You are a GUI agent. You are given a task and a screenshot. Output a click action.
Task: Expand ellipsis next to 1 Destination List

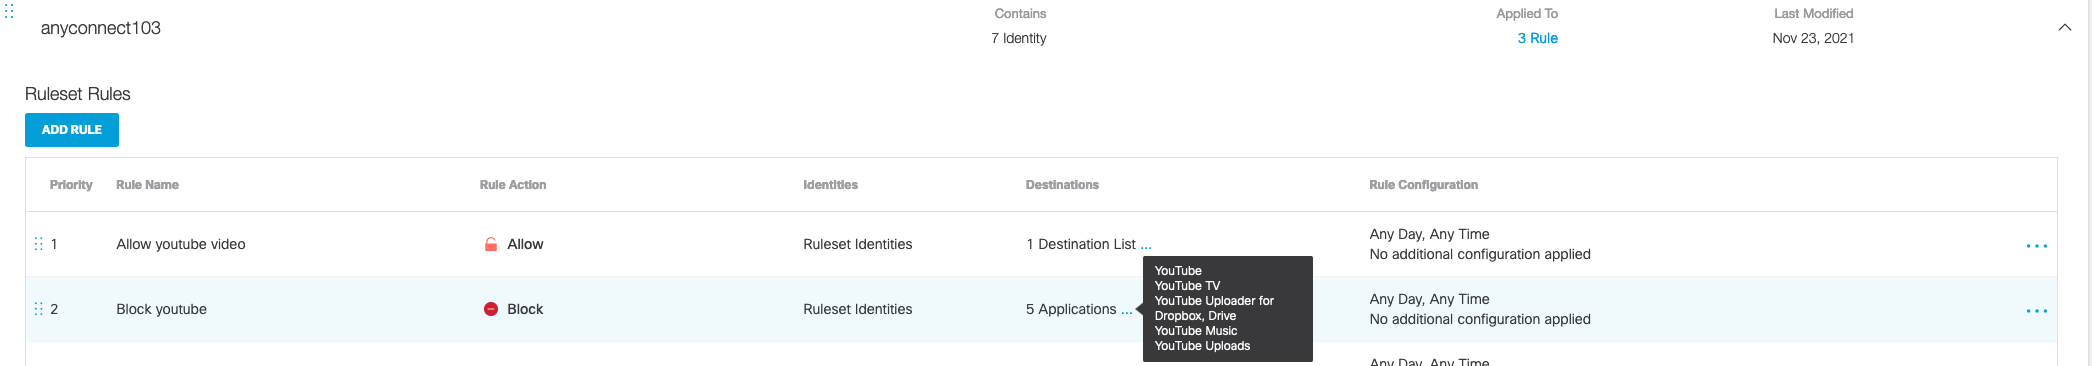(1146, 245)
